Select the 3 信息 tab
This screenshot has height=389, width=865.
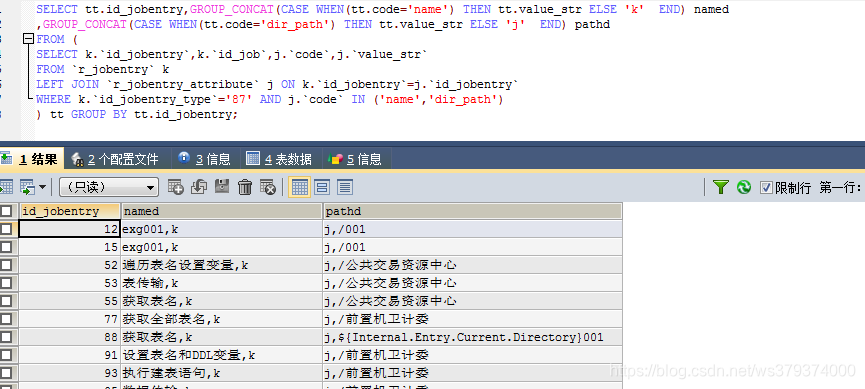pyautogui.click(x=205, y=159)
